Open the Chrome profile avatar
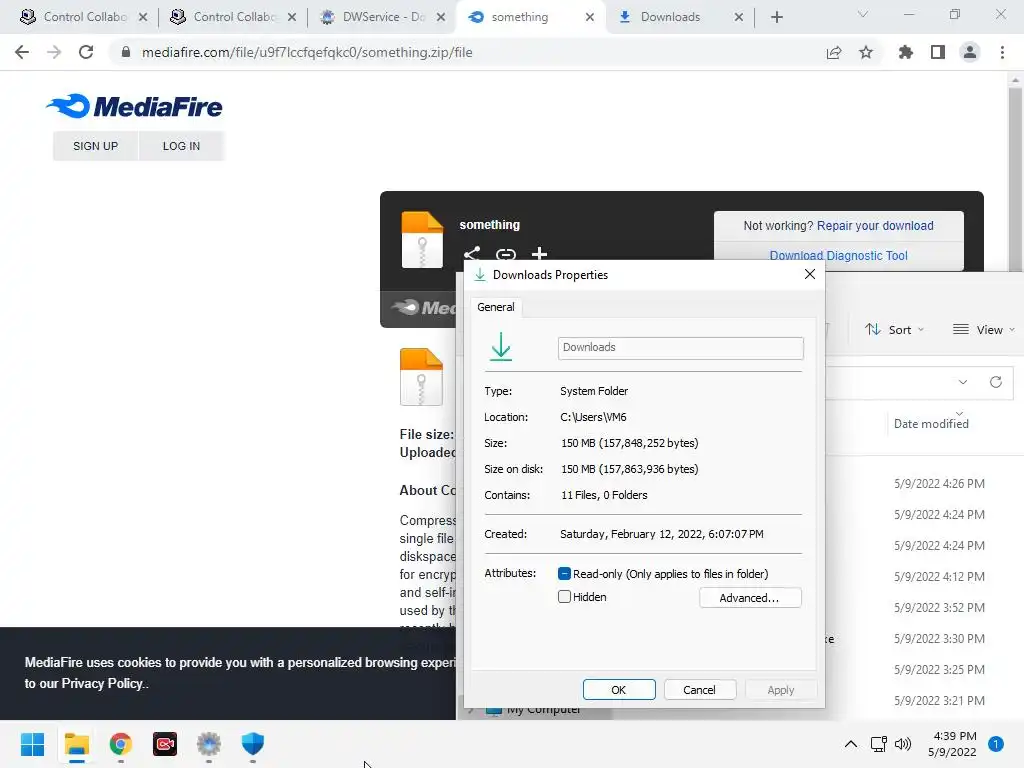 point(970,52)
